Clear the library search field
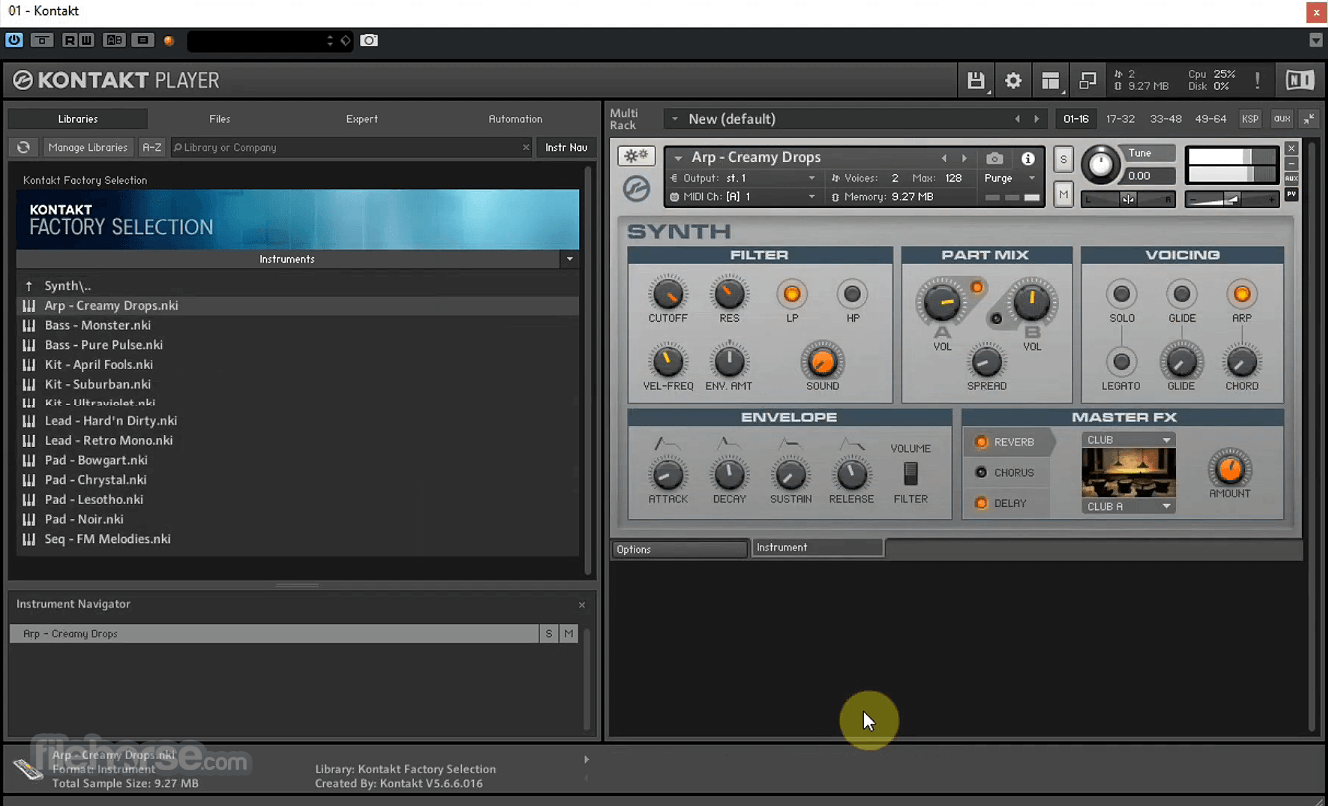The width and height of the screenshot is (1328, 806). pos(526,147)
